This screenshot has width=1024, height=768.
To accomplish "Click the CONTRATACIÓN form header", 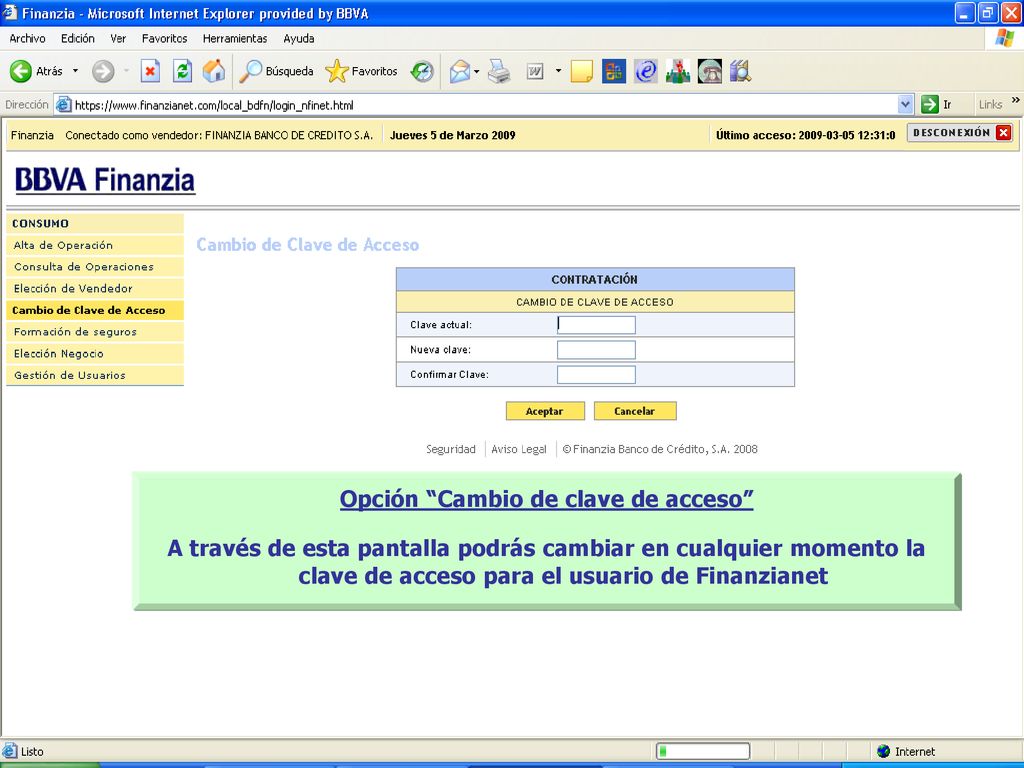I will (595, 280).
